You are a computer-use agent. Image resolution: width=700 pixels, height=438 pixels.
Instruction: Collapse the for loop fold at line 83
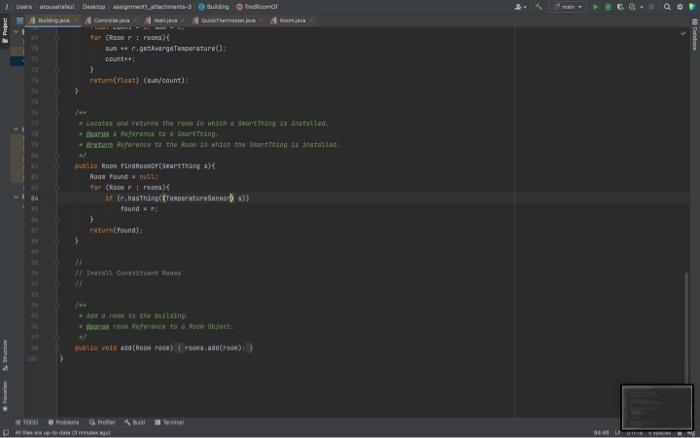pos(57,188)
